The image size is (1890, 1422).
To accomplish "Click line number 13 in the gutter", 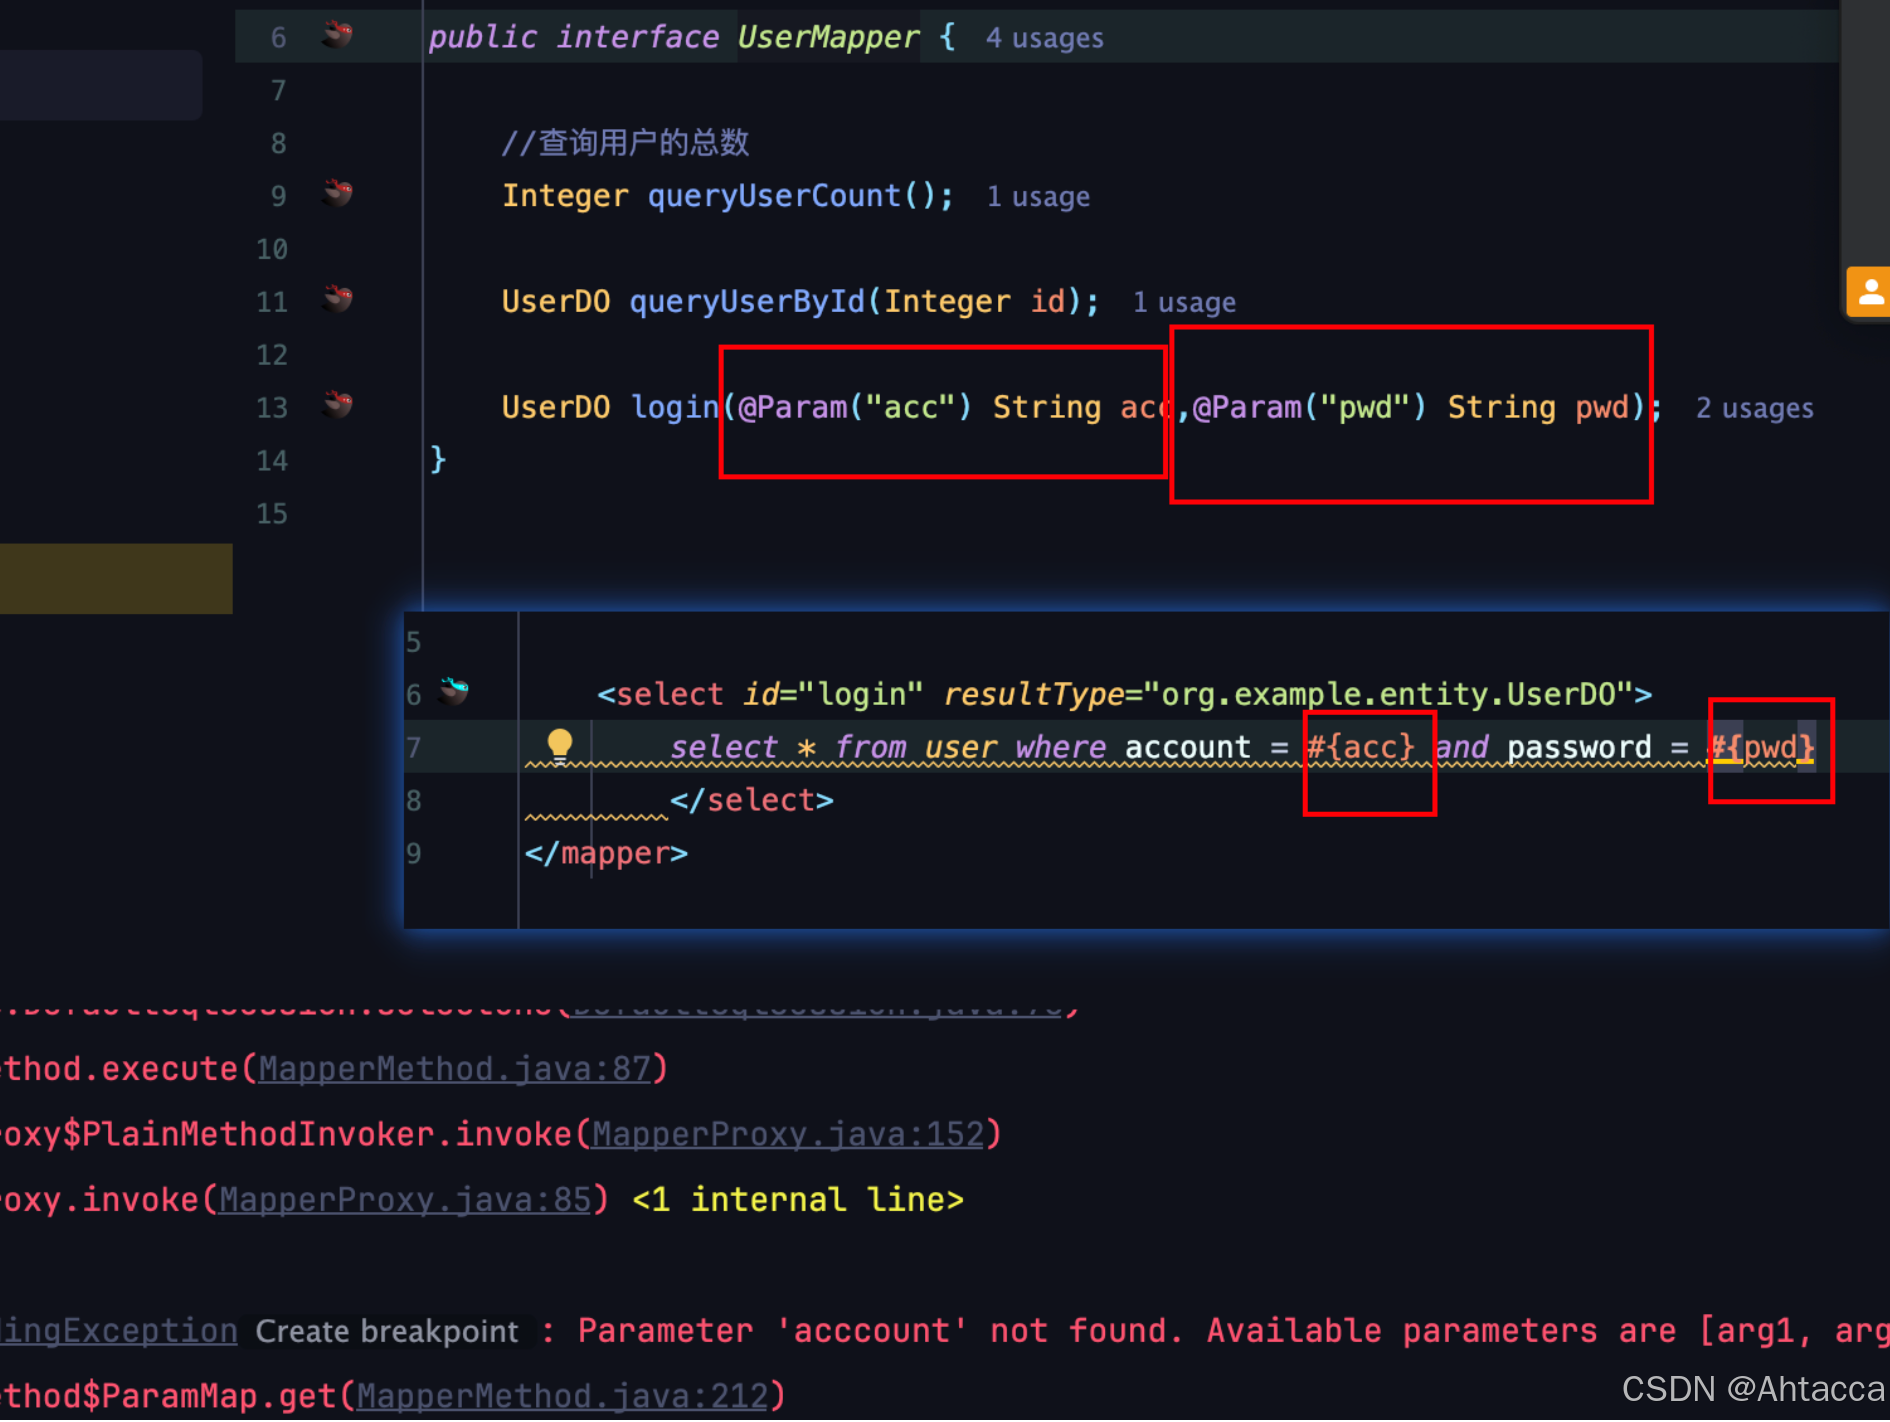I will coord(271,408).
